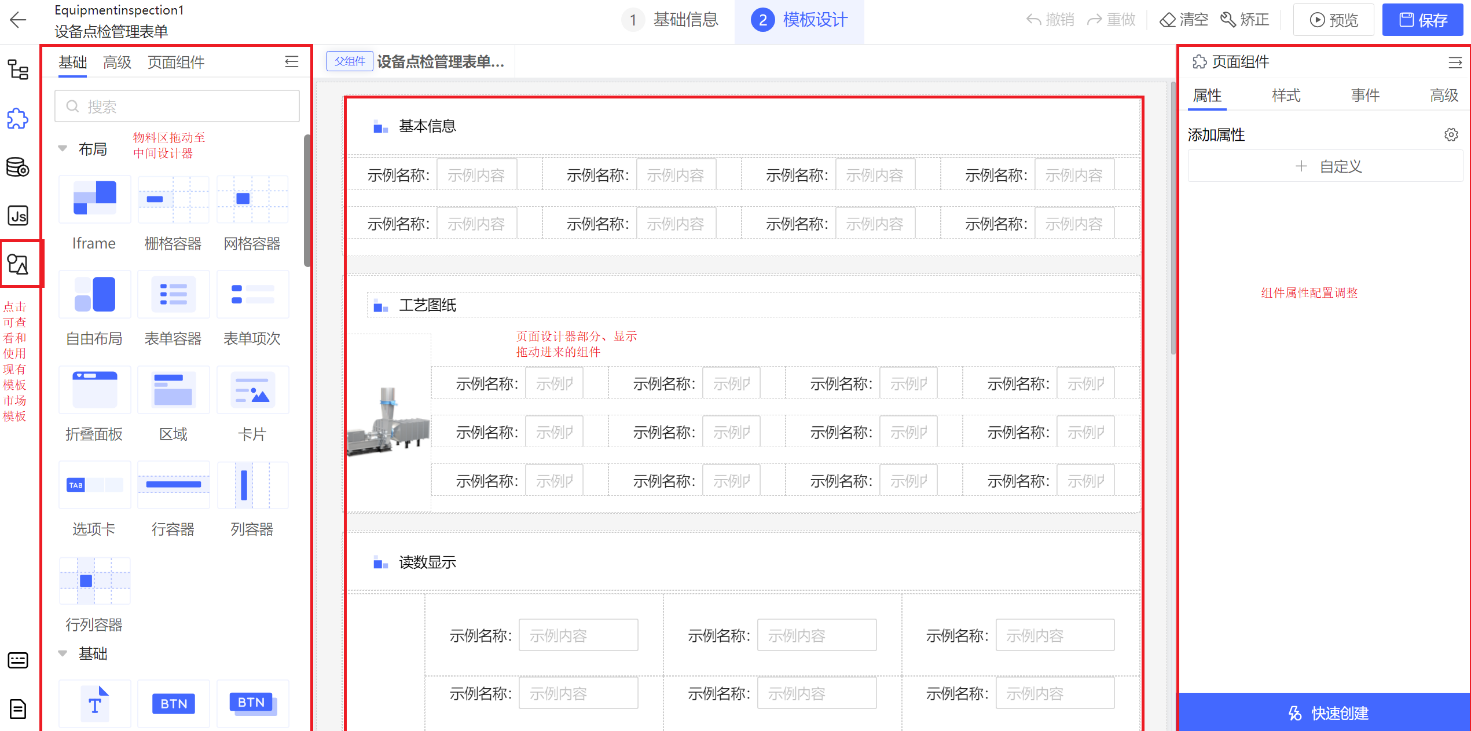Click the 搜索 component search field

[x=177, y=106]
